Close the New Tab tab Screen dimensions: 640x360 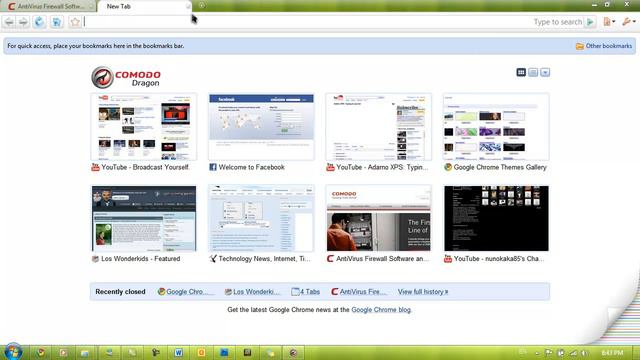188,6
